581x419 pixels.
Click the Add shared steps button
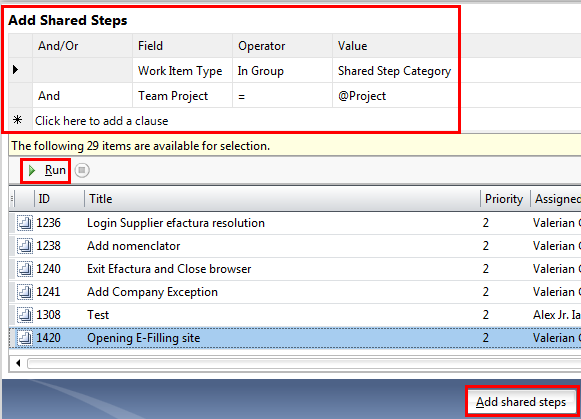521,402
